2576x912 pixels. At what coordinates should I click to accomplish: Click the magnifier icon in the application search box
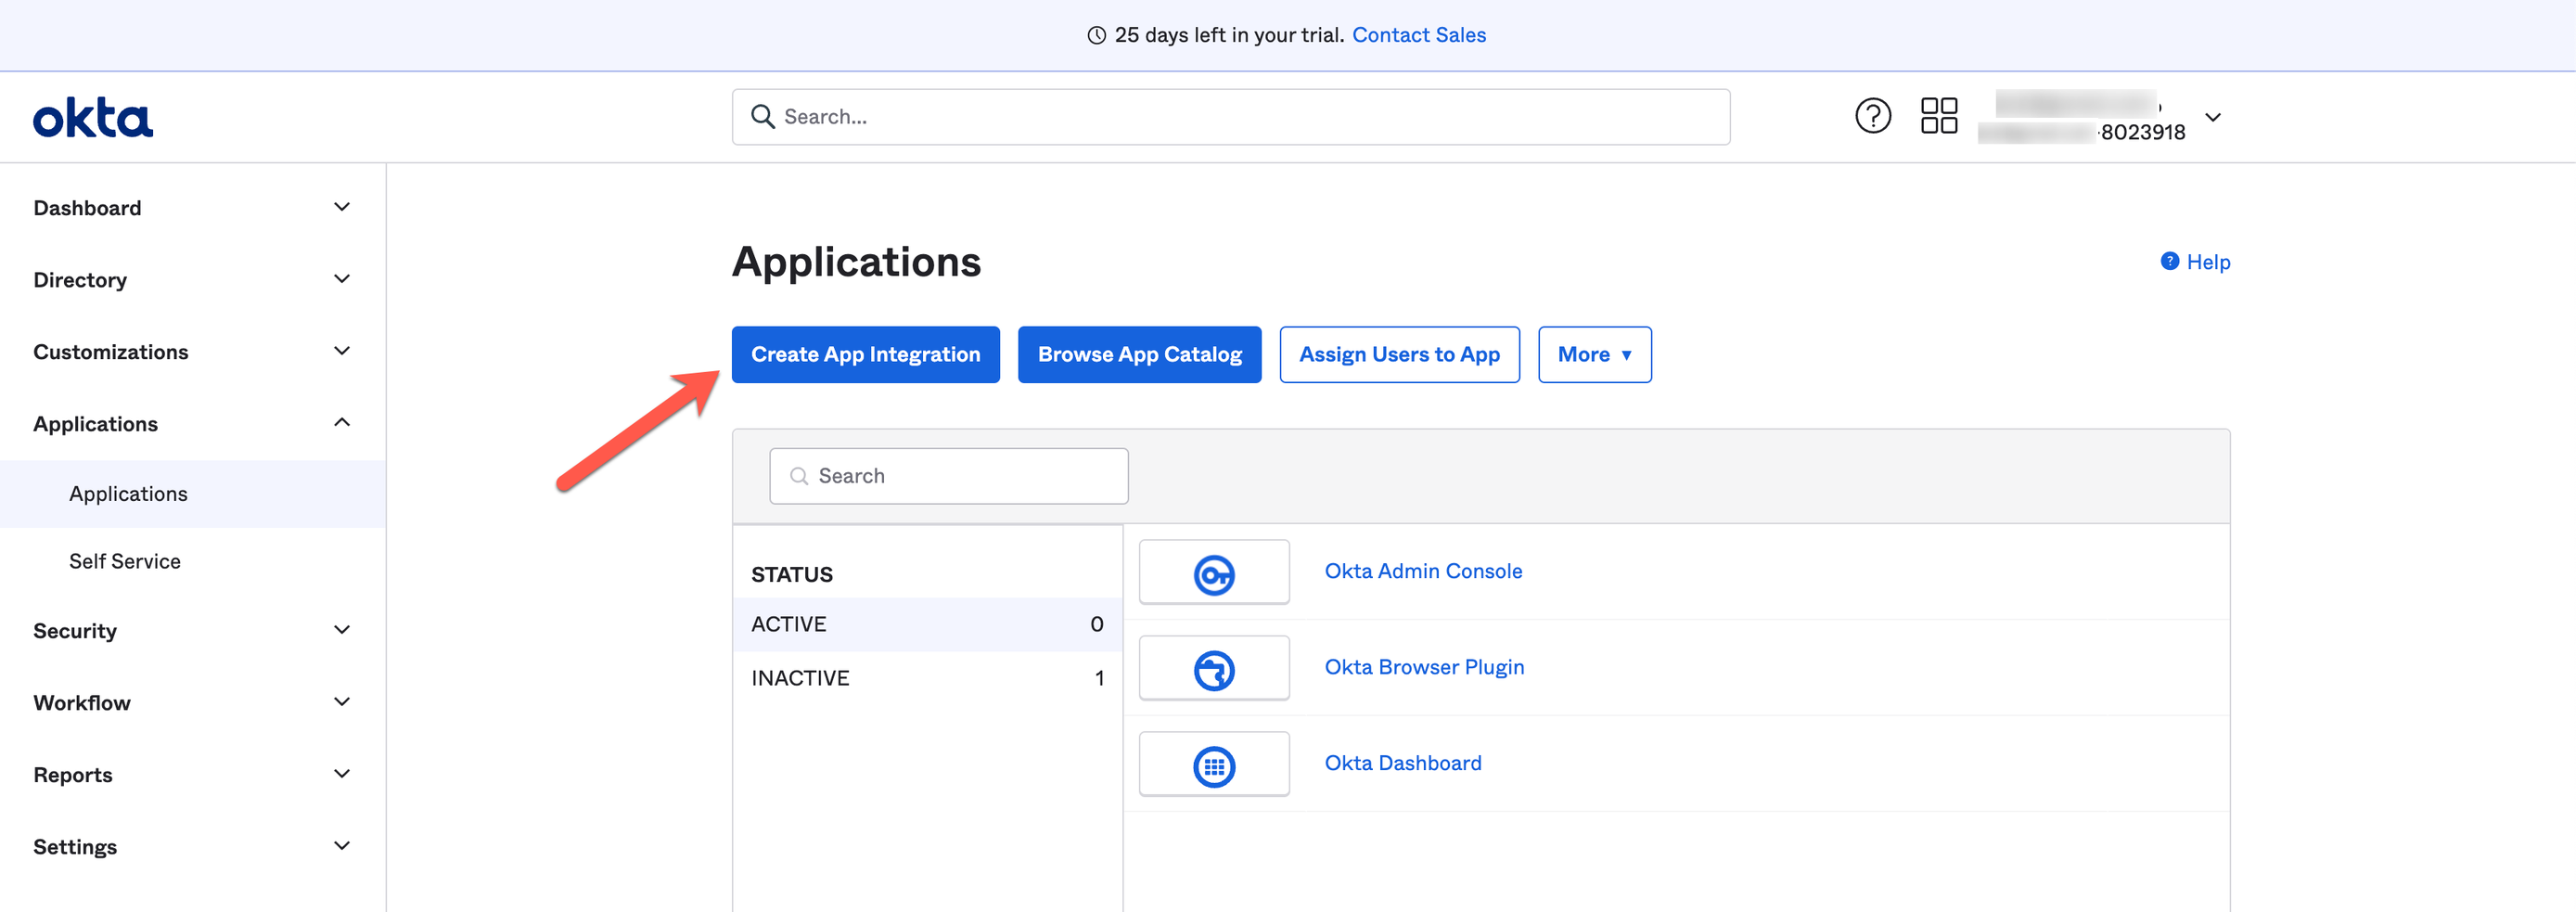pyautogui.click(x=798, y=476)
